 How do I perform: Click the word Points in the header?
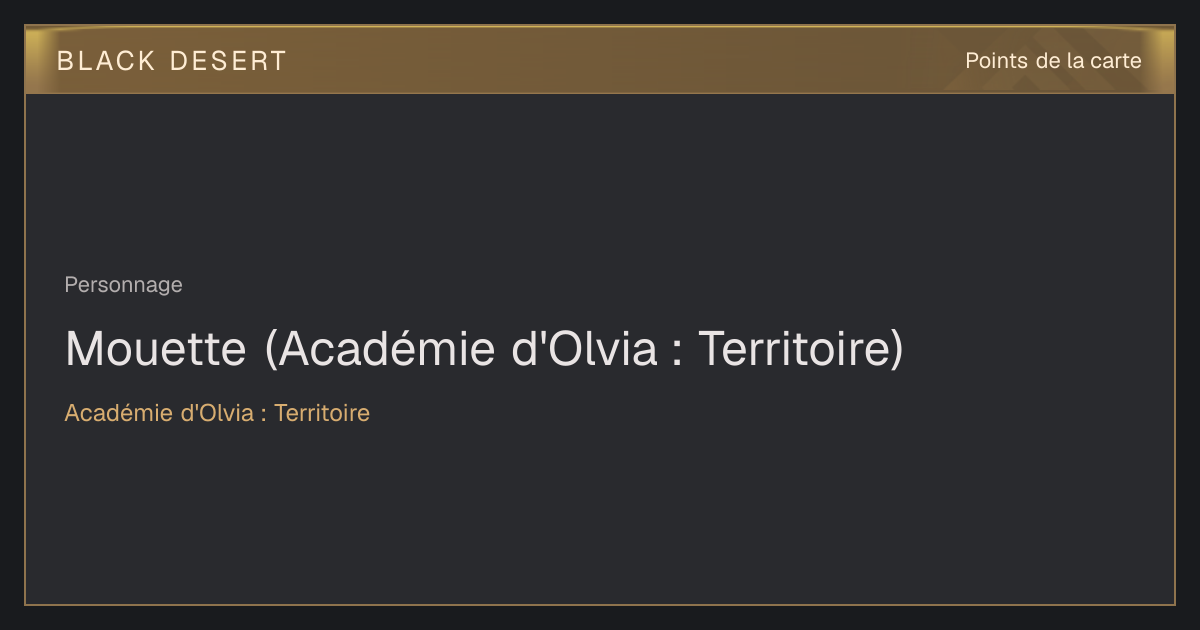pos(996,61)
